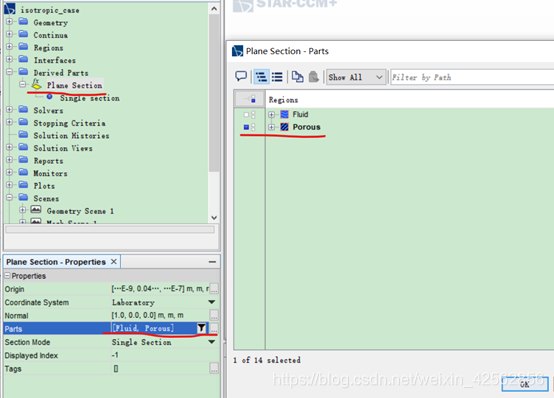Image resolution: width=554 pixels, height=398 pixels.
Task: Click the Porous region icon
Action: [x=284, y=127]
